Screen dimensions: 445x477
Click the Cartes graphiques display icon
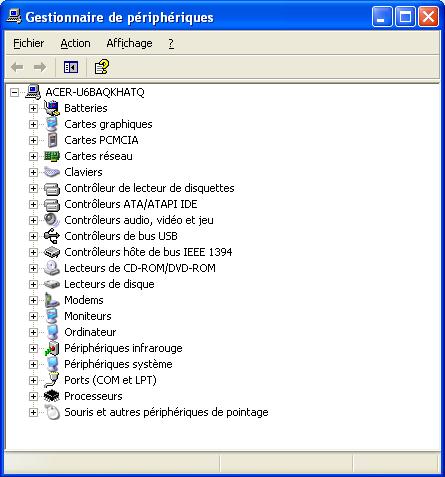coord(52,124)
